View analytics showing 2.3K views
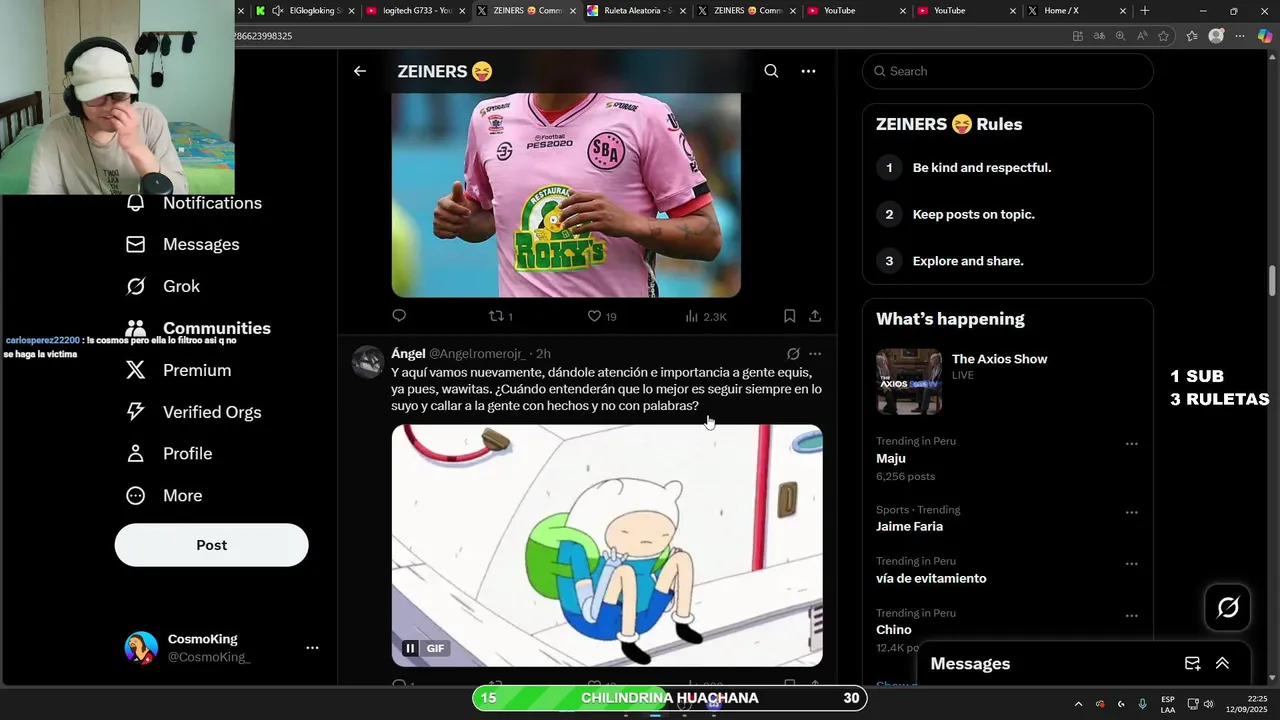1280x720 pixels. 706,316
